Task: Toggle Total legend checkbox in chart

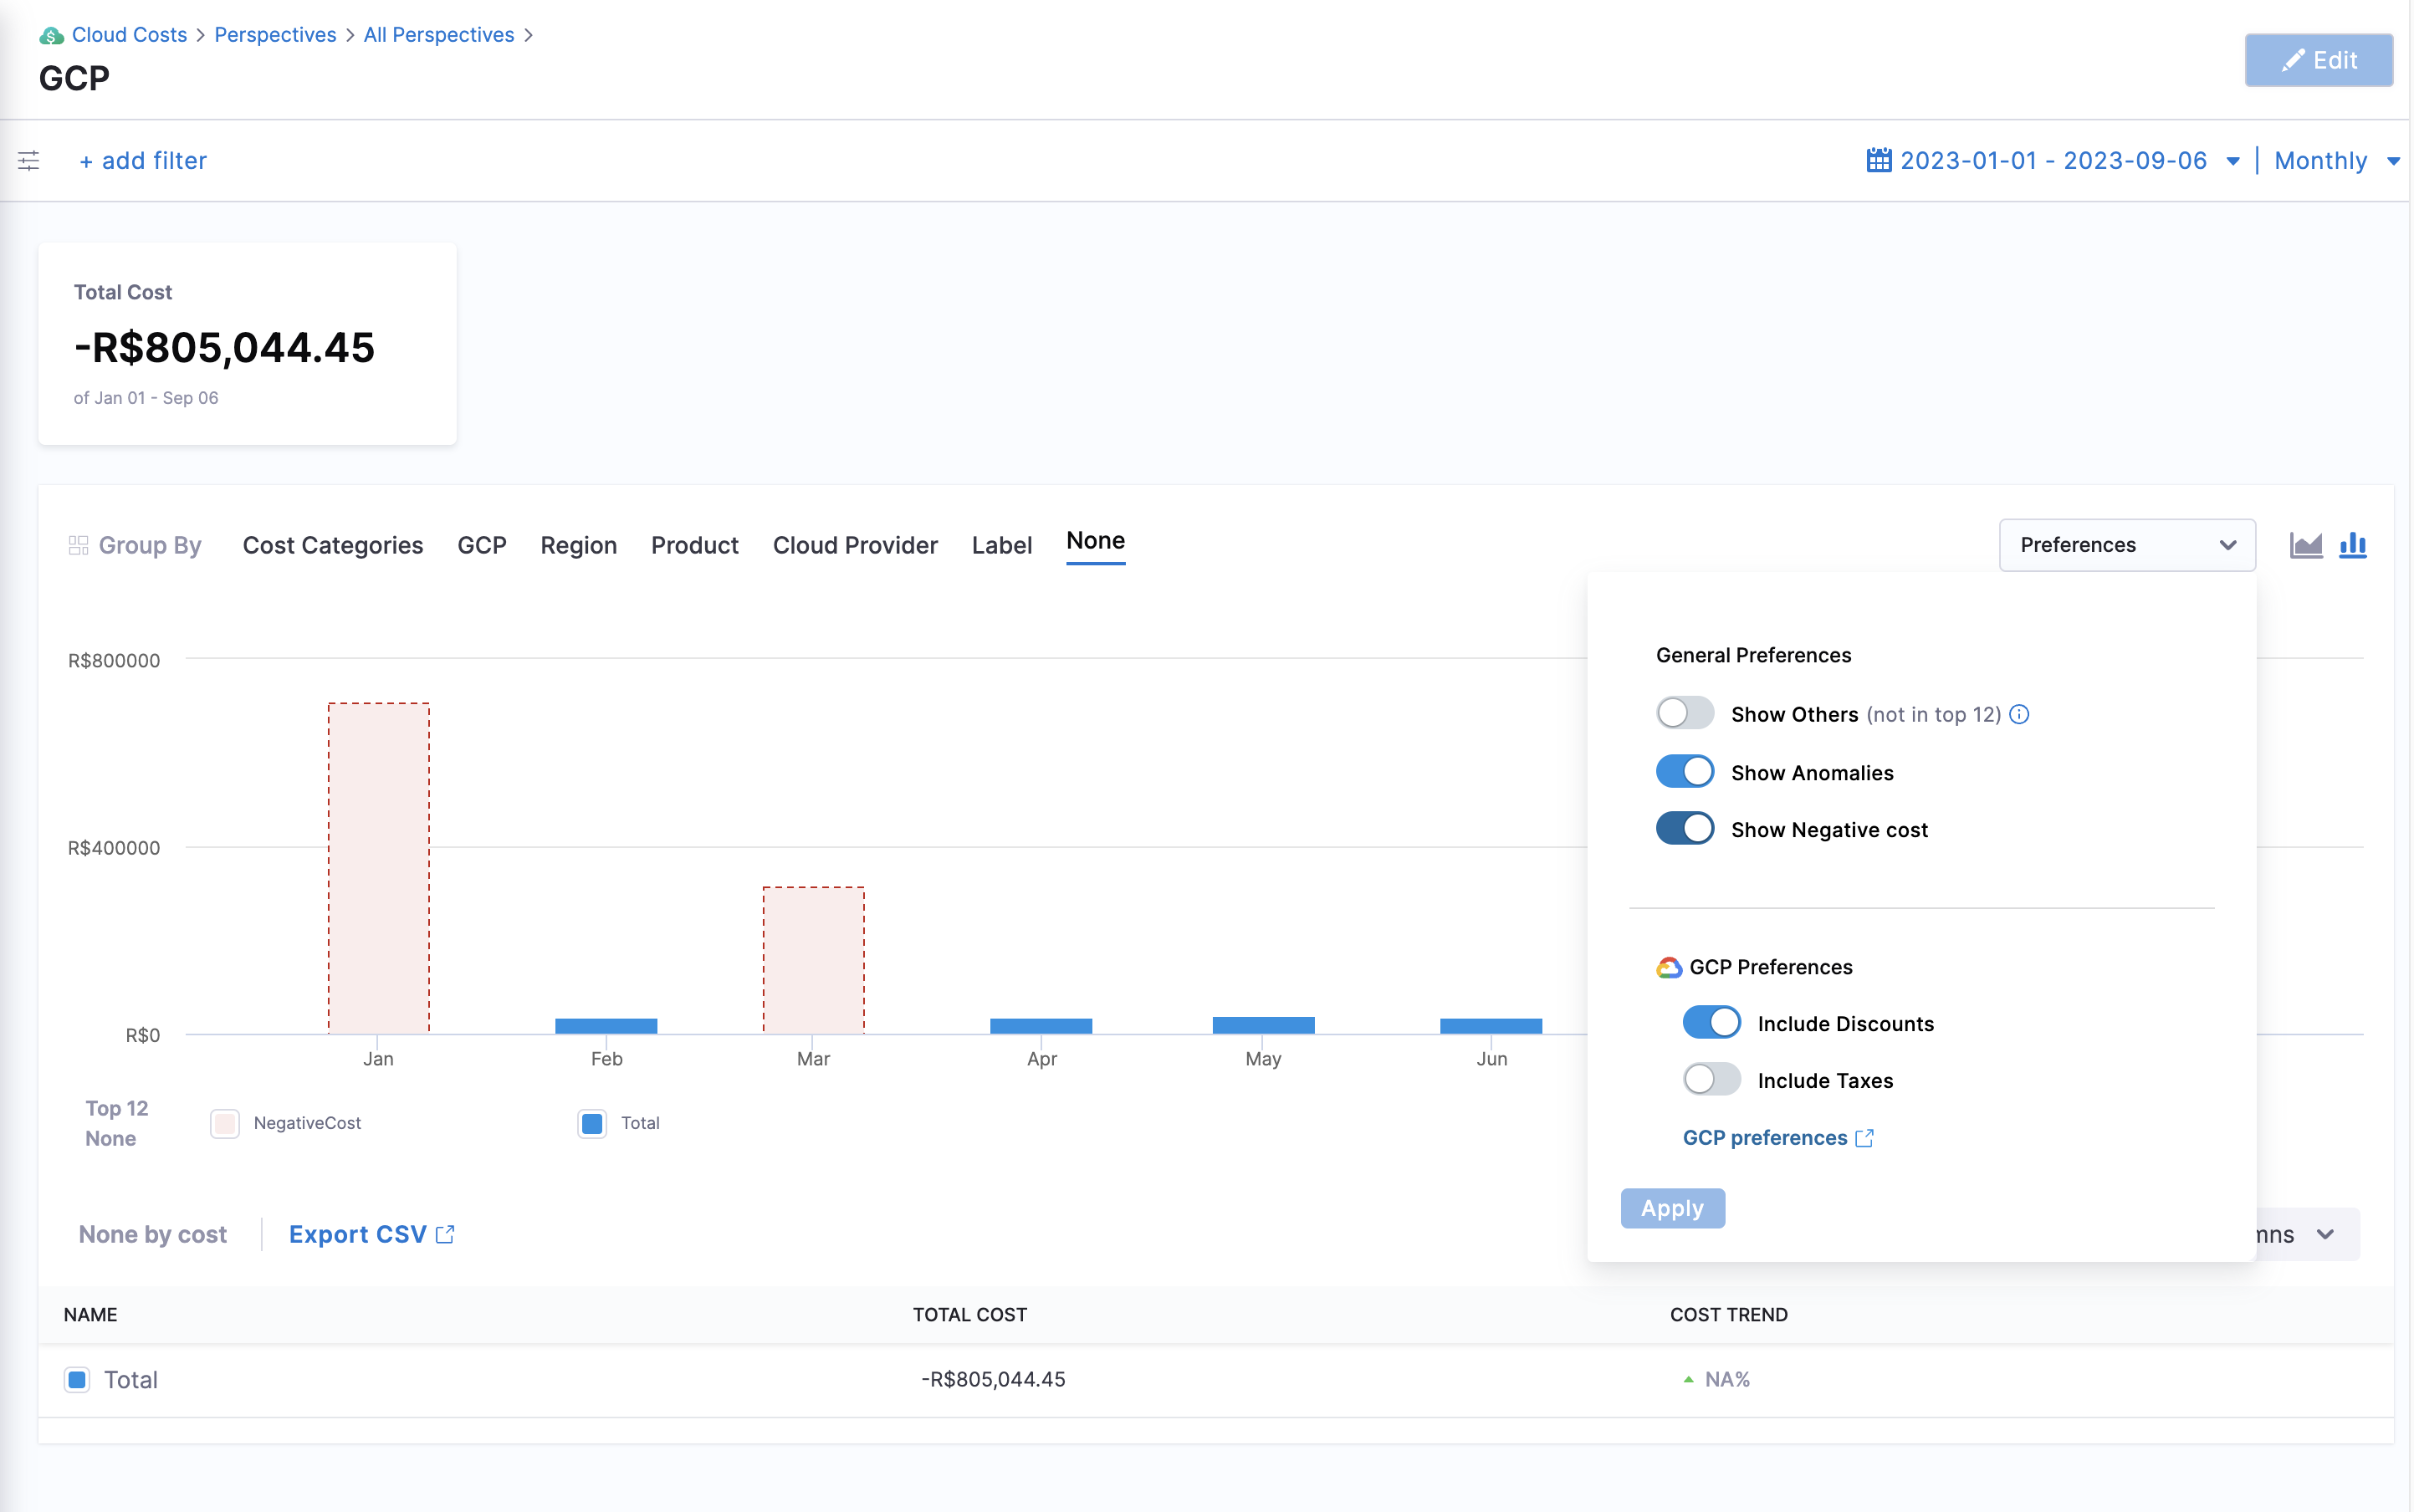Action: point(592,1123)
